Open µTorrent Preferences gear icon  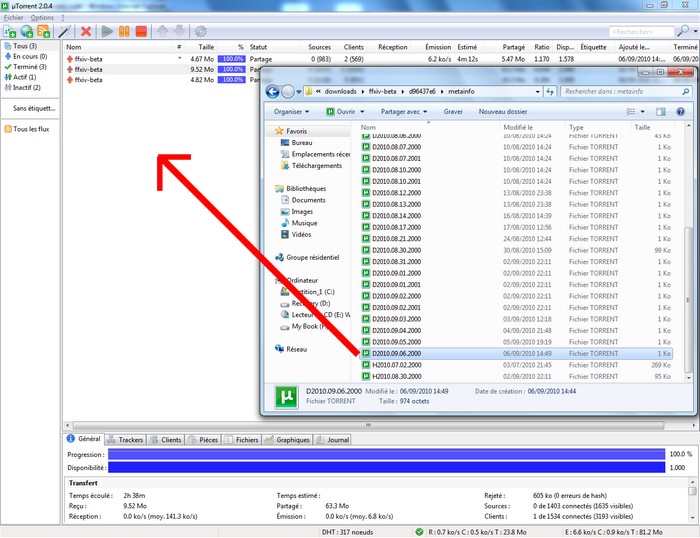[200, 31]
